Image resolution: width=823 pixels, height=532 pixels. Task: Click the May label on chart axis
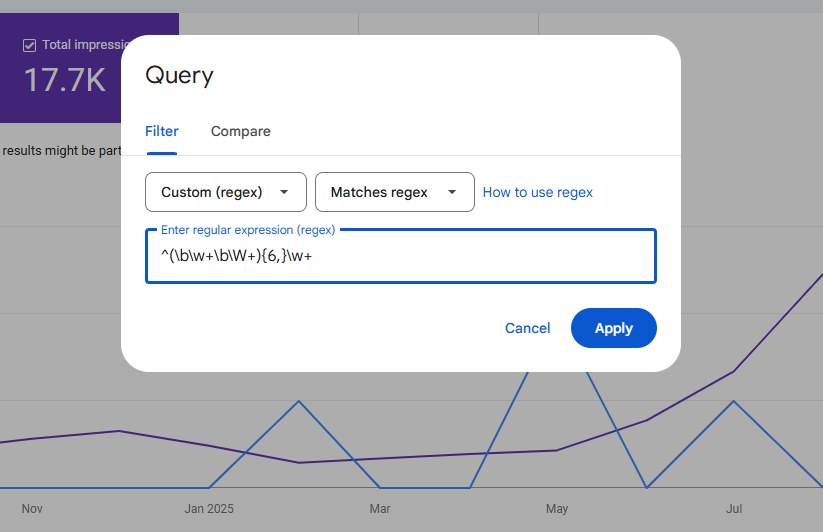point(557,509)
